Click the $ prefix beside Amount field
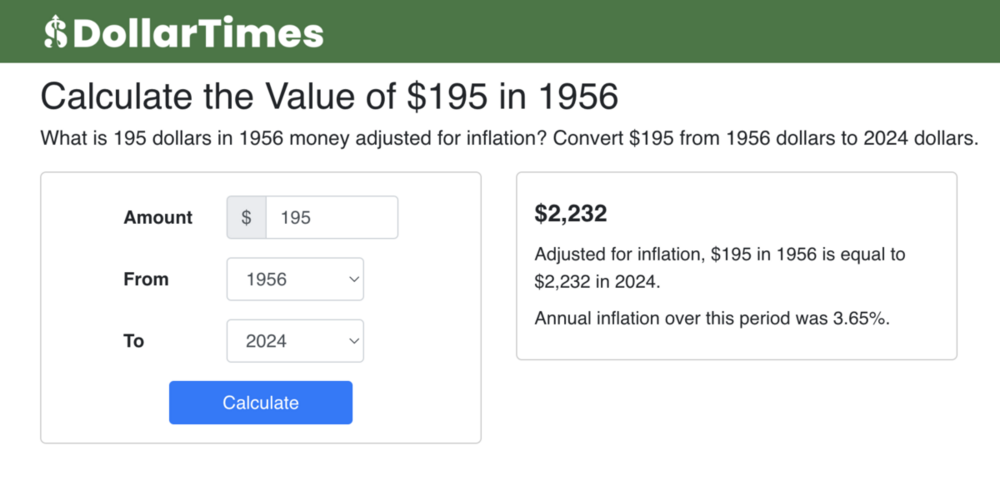Viewport: 1000px width, 485px height. [x=247, y=218]
